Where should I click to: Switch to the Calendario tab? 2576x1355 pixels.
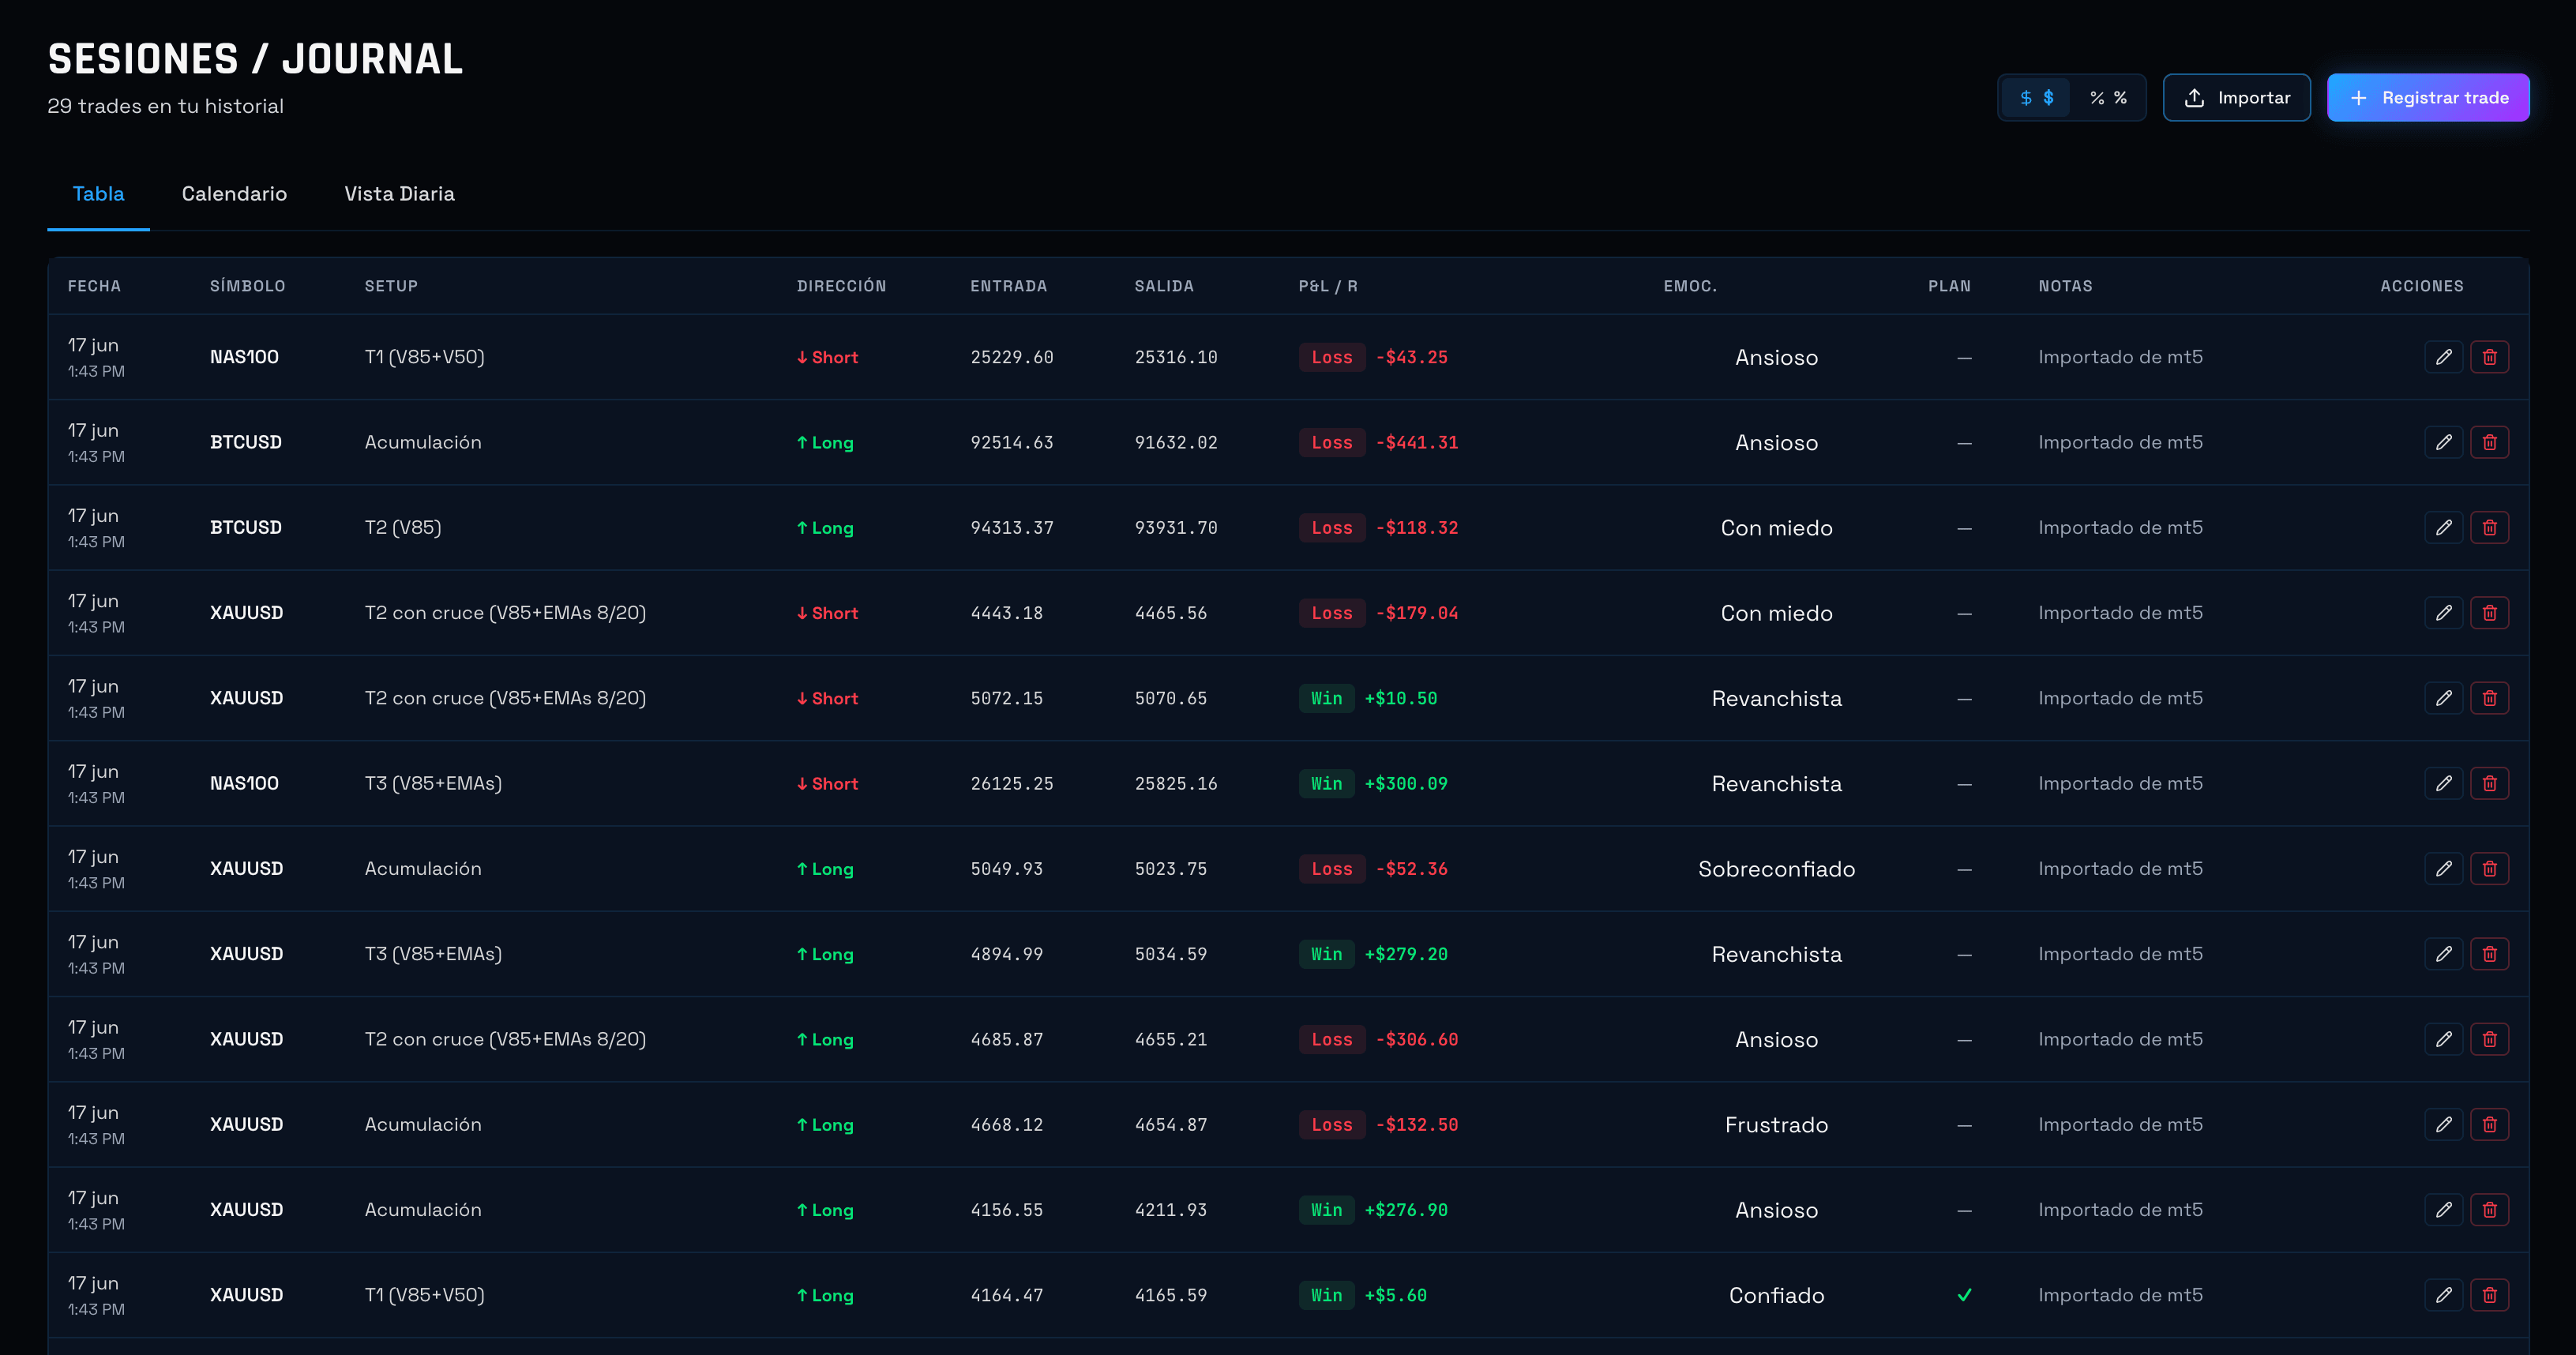tap(234, 194)
